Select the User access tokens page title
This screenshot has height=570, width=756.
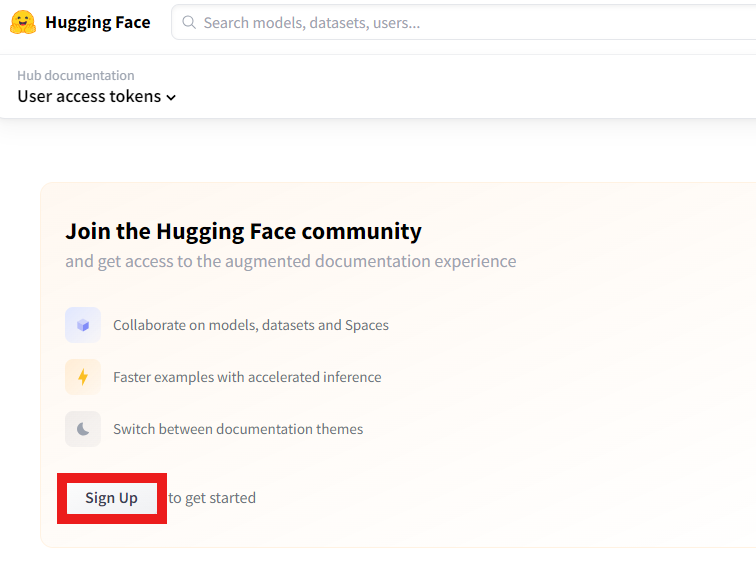coord(89,96)
